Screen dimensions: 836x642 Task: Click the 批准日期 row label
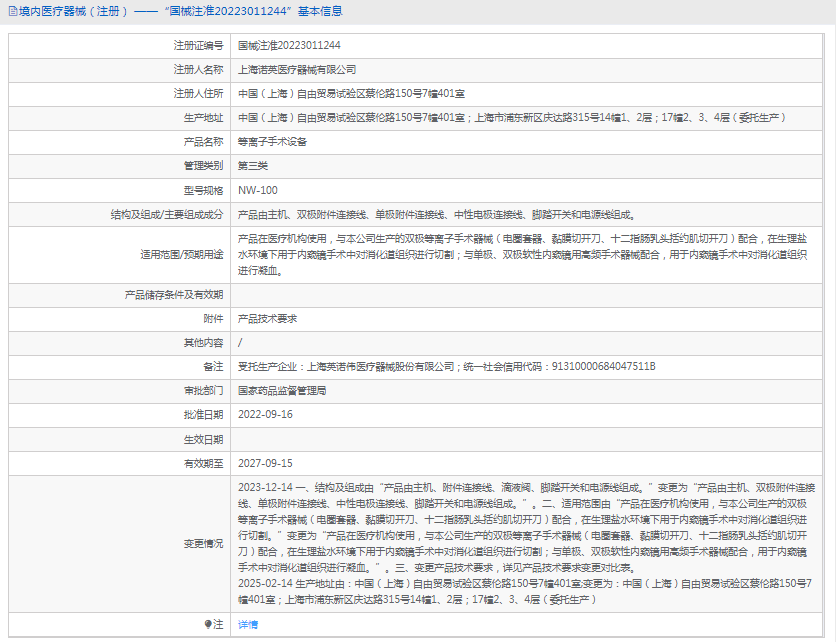point(203,414)
